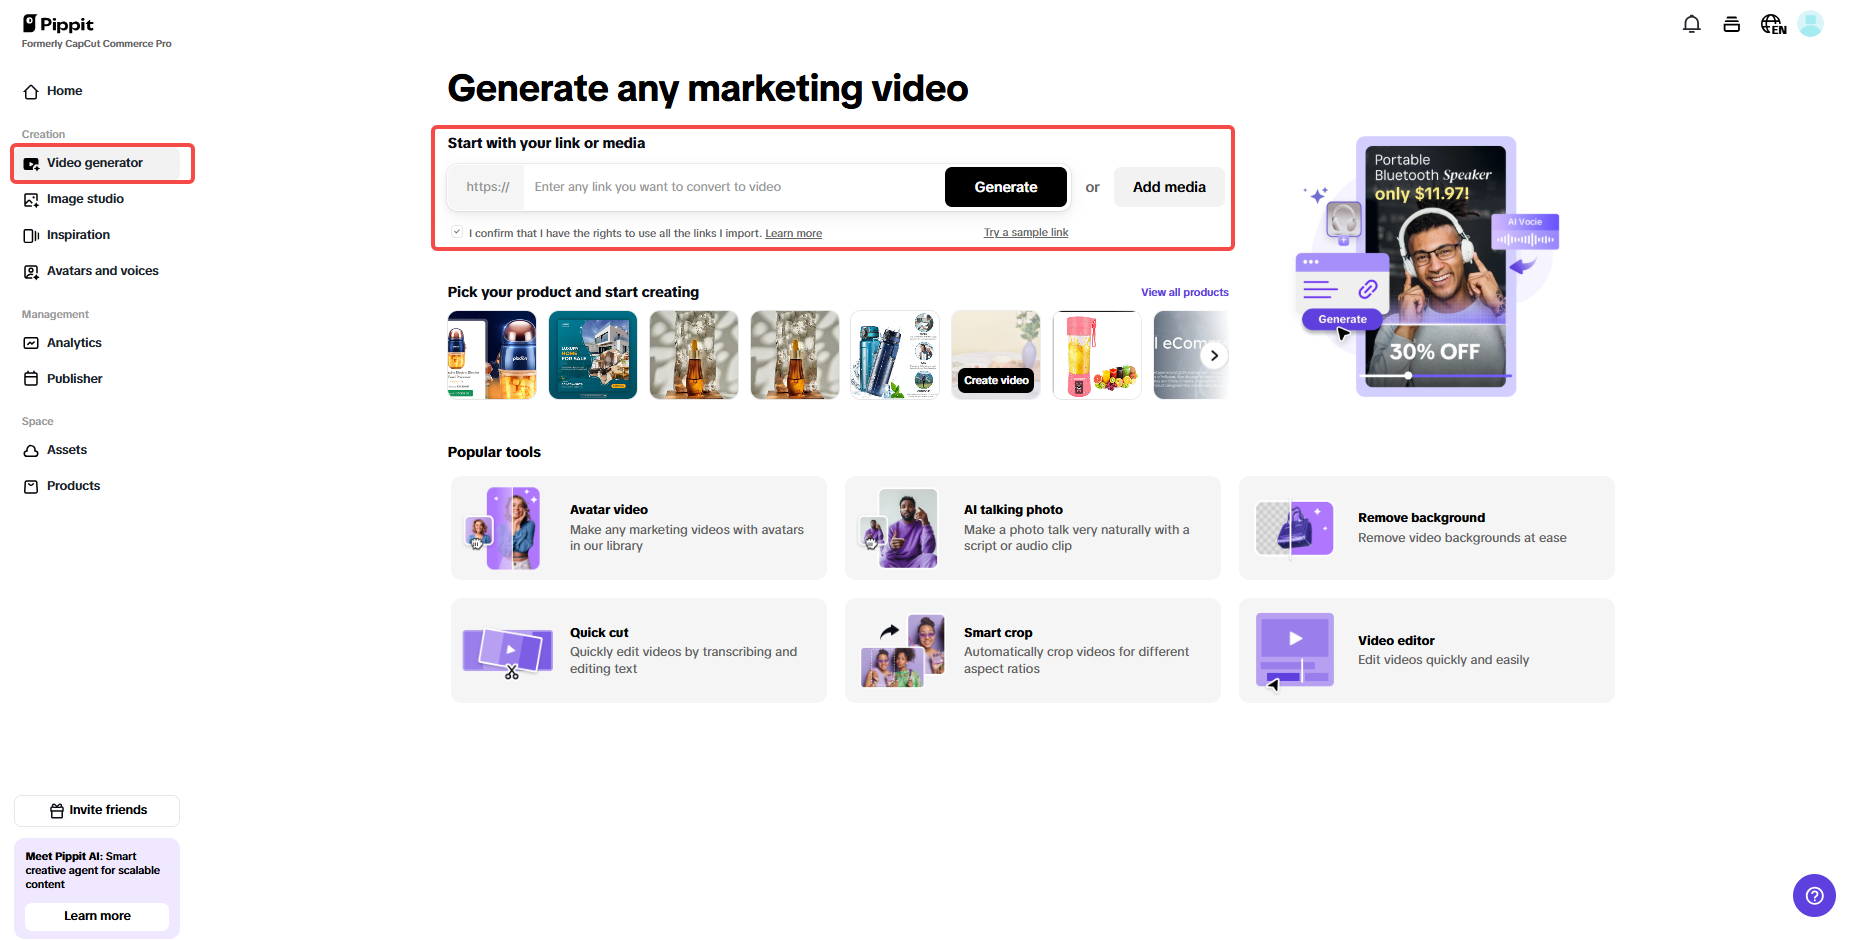Click the Pippit logo in the top corner
1859x940 pixels.
coord(57,24)
